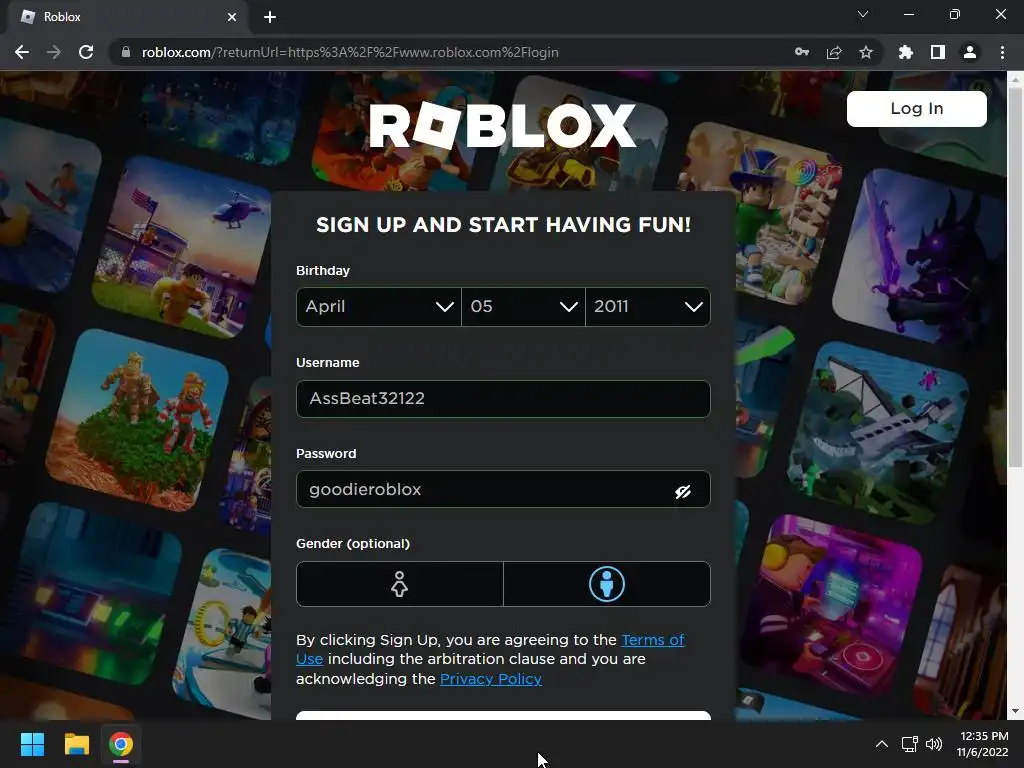Bookmark this page with the star
The width and height of the screenshot is (1024, 768).
(x=866, y=52)
